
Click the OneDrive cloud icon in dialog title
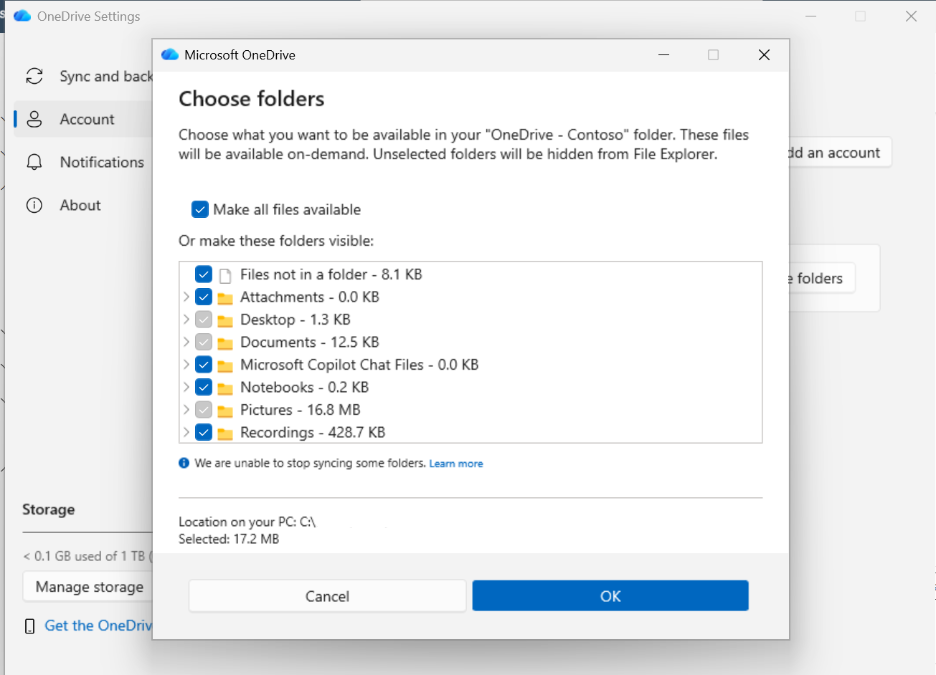pos(170,55)
